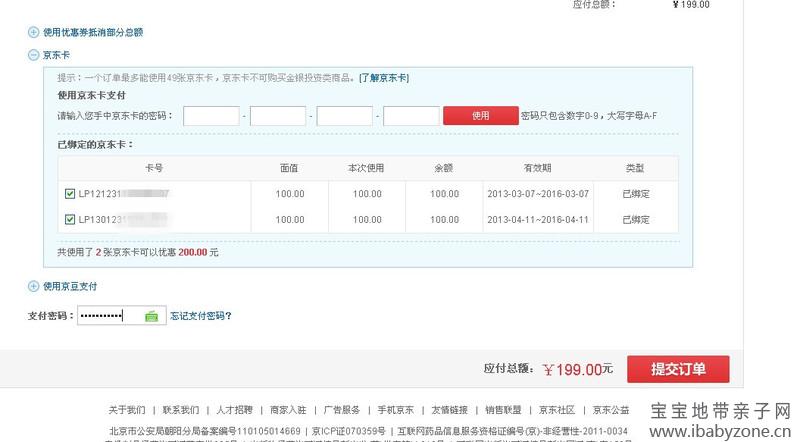Open the on-screen keyboard icon in password field
The height and width of the screenshot is (442, 800).
point(152,316)
